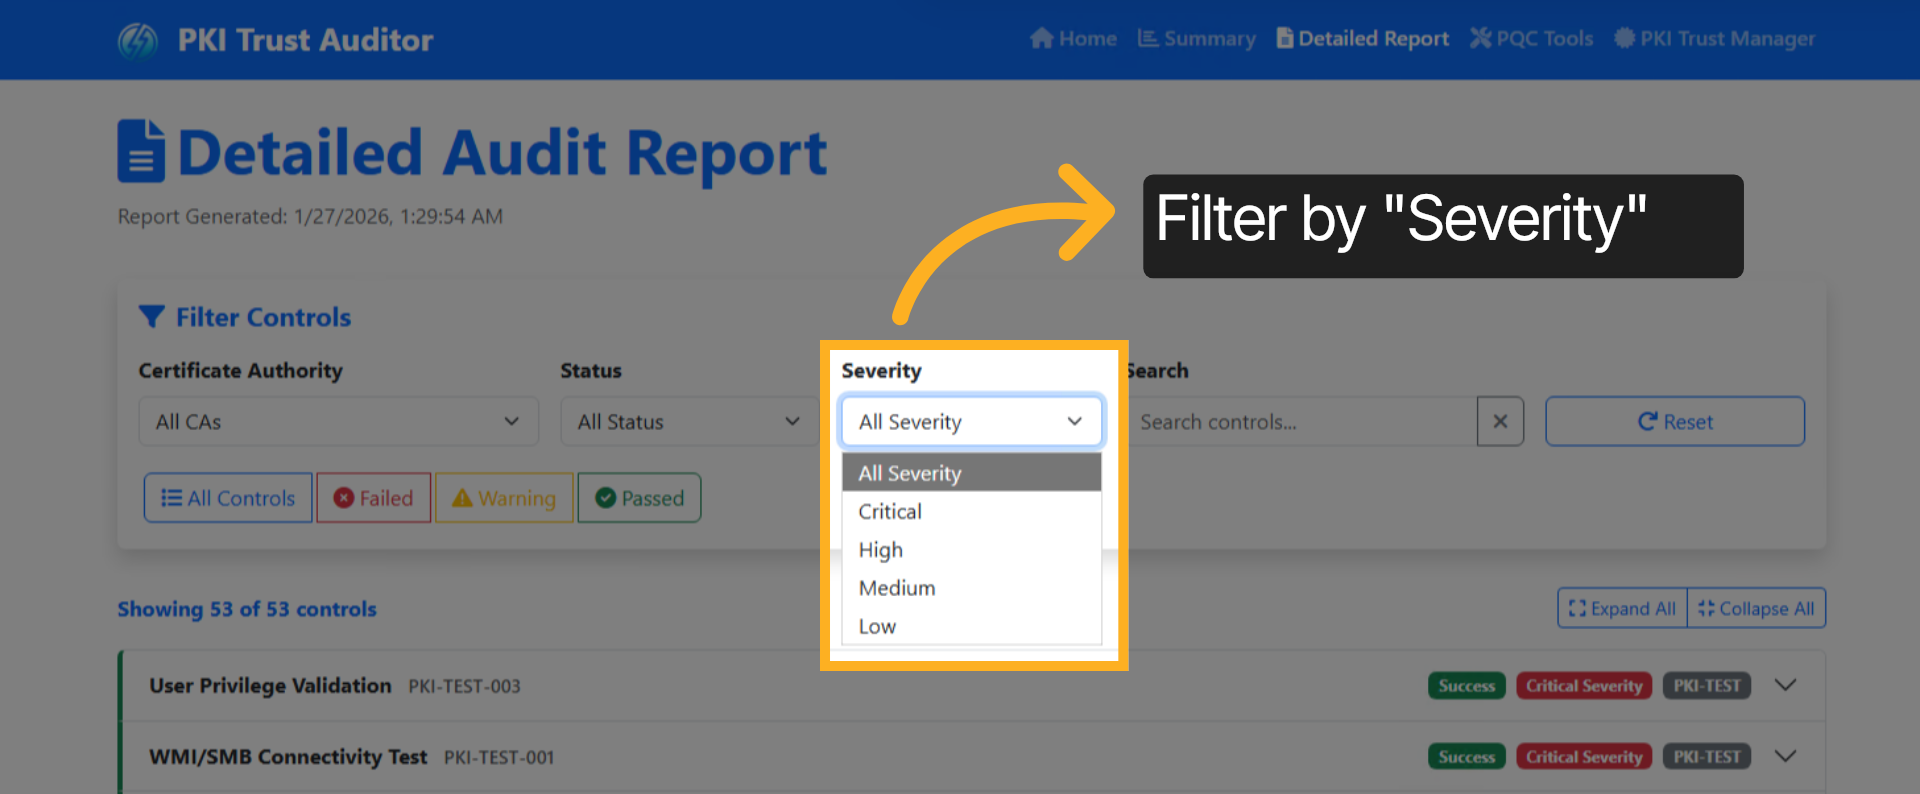
Task: Click the WMI/SMB Connectivity Test control title
Action: click(288, 757)
